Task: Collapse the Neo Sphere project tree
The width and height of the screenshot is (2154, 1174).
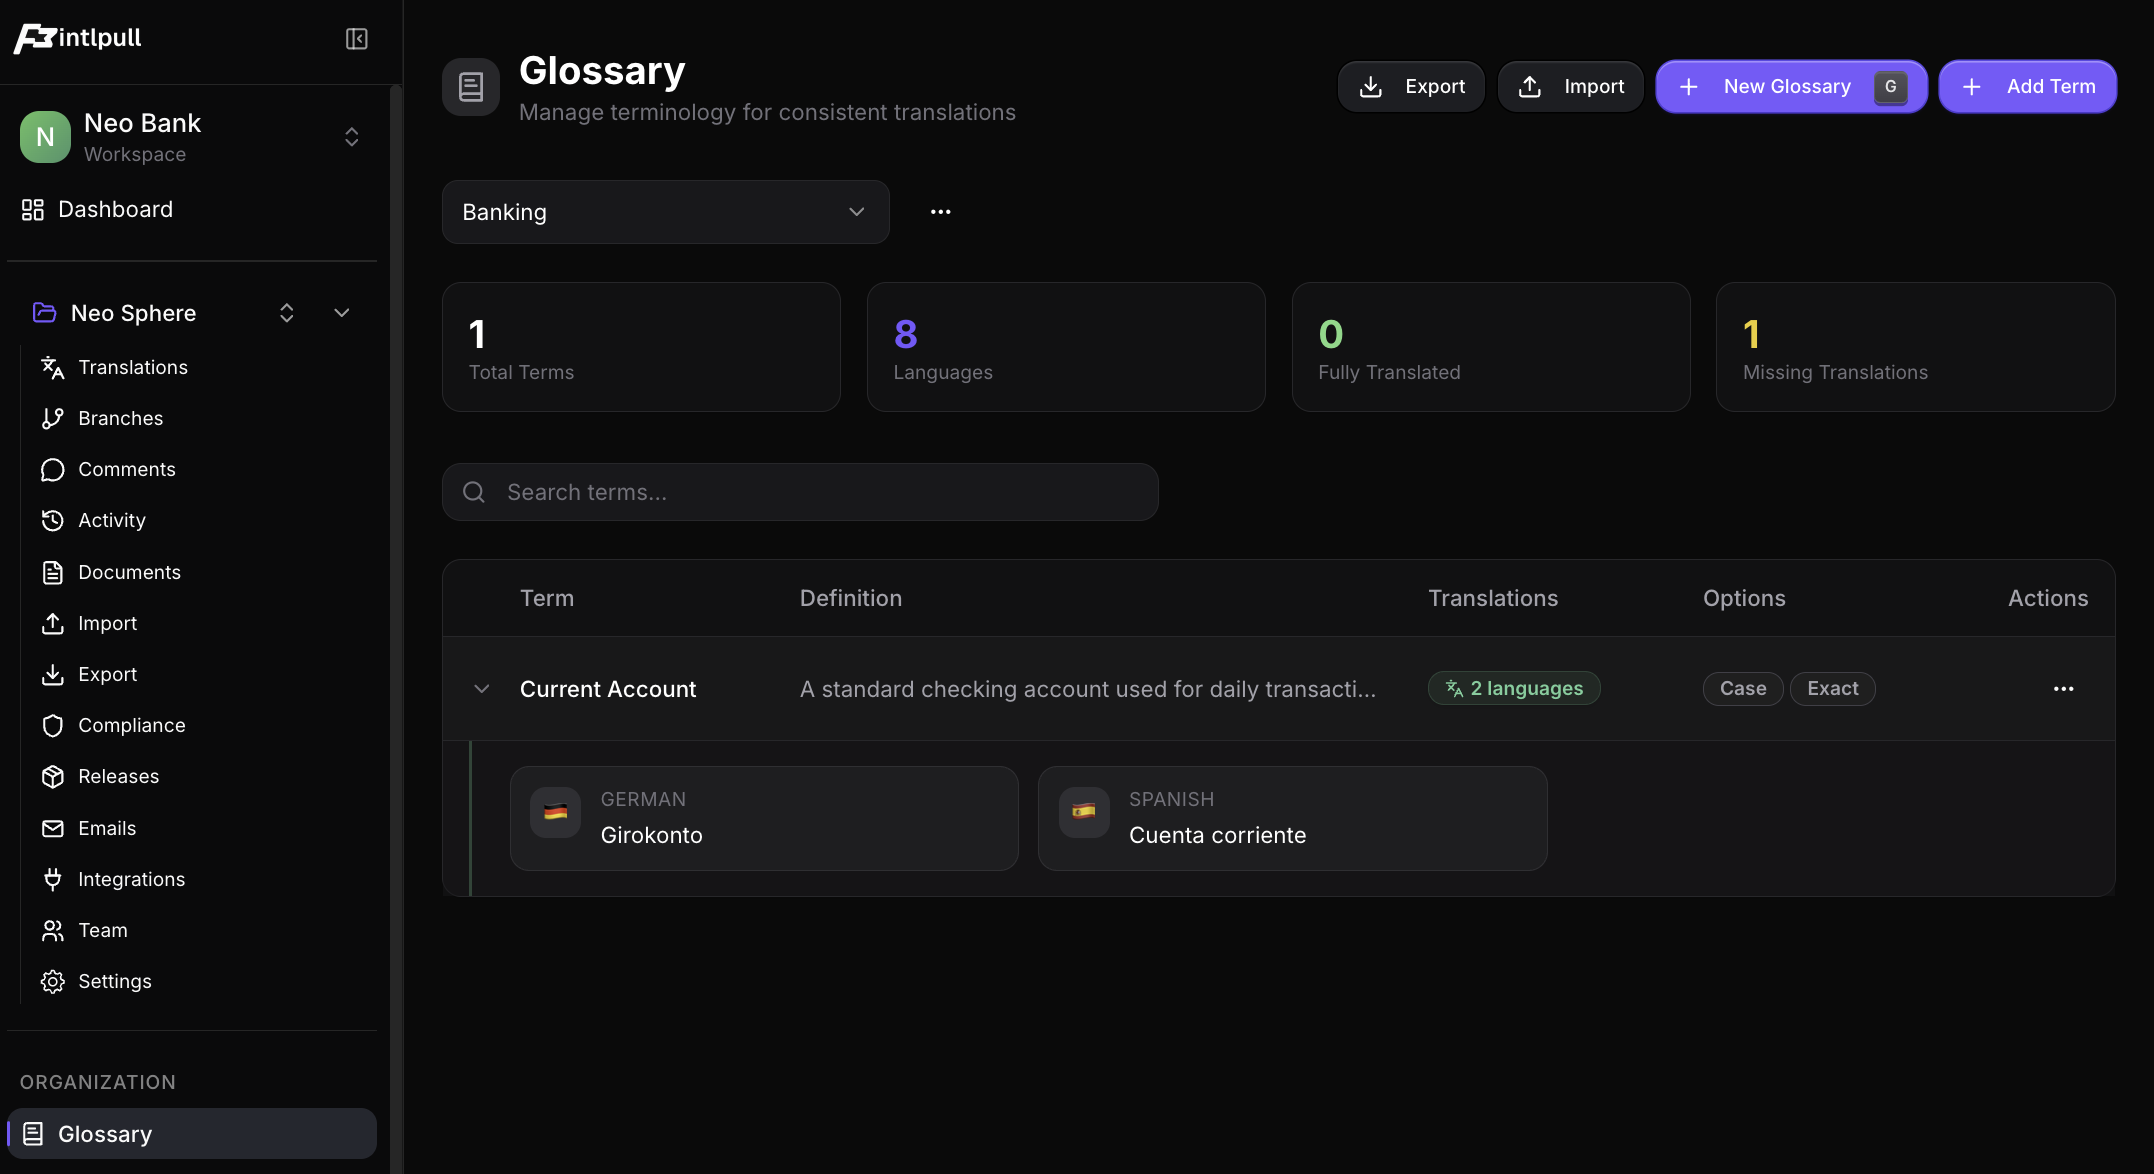Action: 341,312
